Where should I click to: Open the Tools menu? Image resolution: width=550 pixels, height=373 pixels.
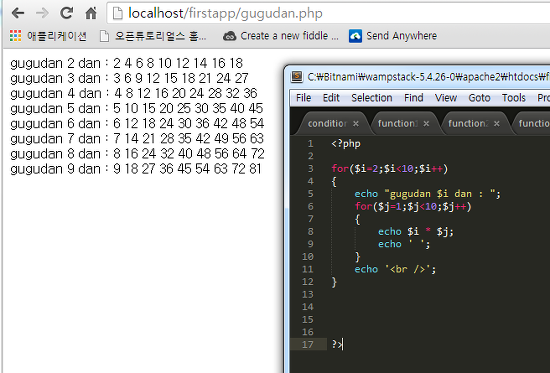click(514, 98)
